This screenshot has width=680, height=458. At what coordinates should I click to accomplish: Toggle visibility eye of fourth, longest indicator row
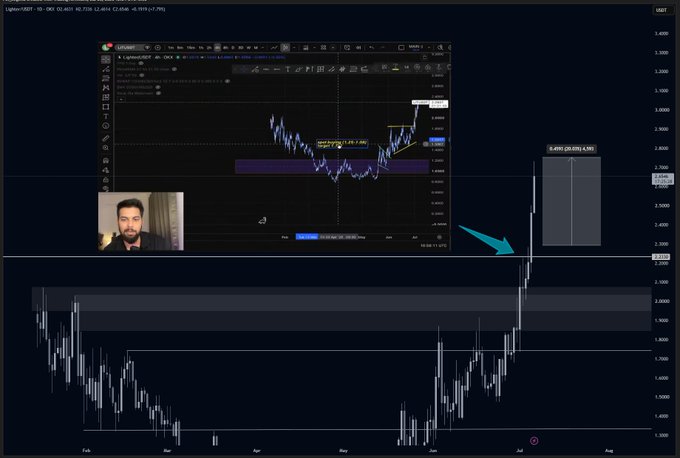point(227,81)
